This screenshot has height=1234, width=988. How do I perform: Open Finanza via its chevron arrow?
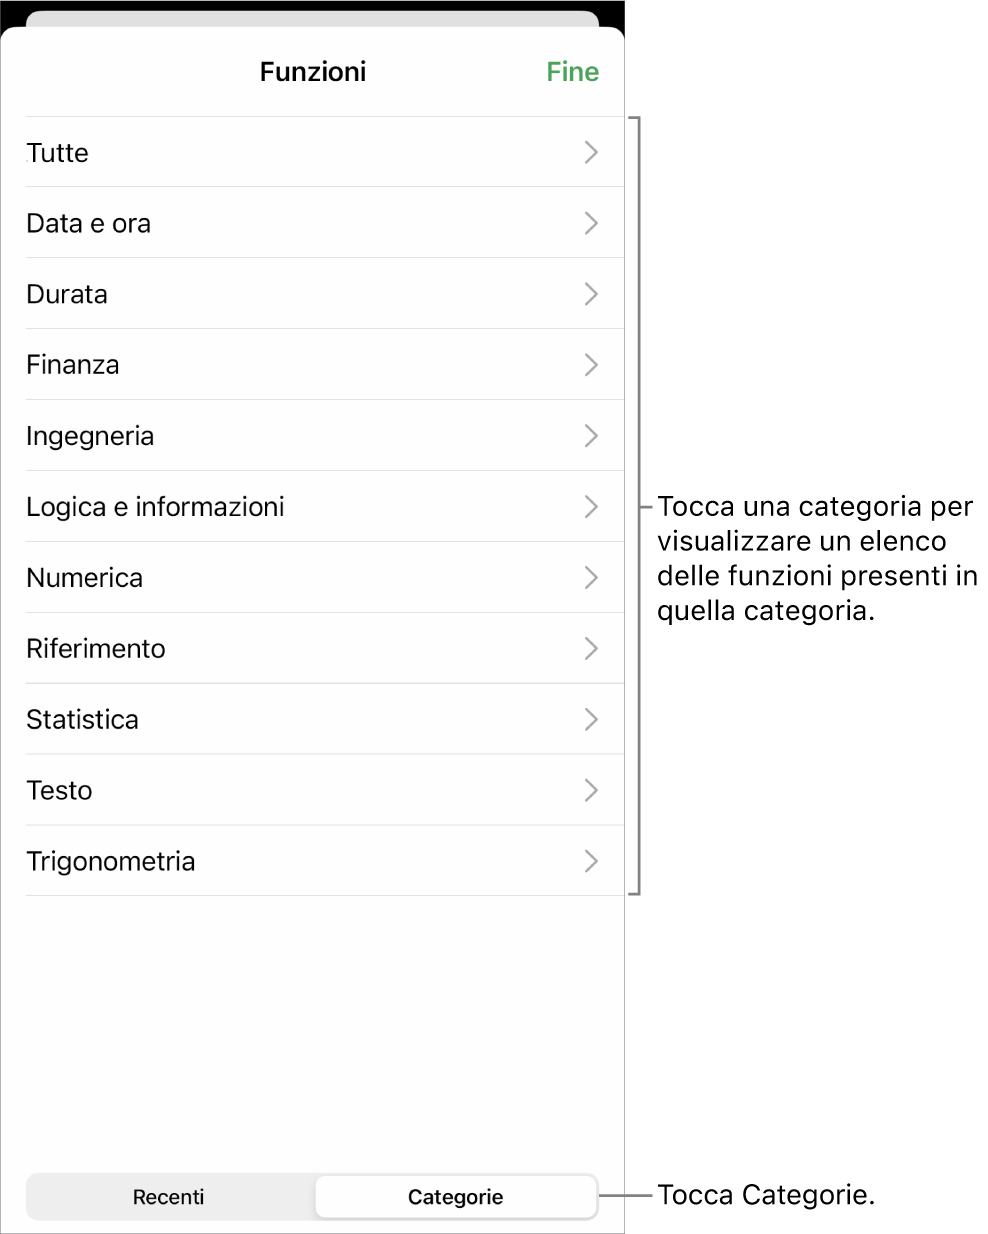pos(591,365)
